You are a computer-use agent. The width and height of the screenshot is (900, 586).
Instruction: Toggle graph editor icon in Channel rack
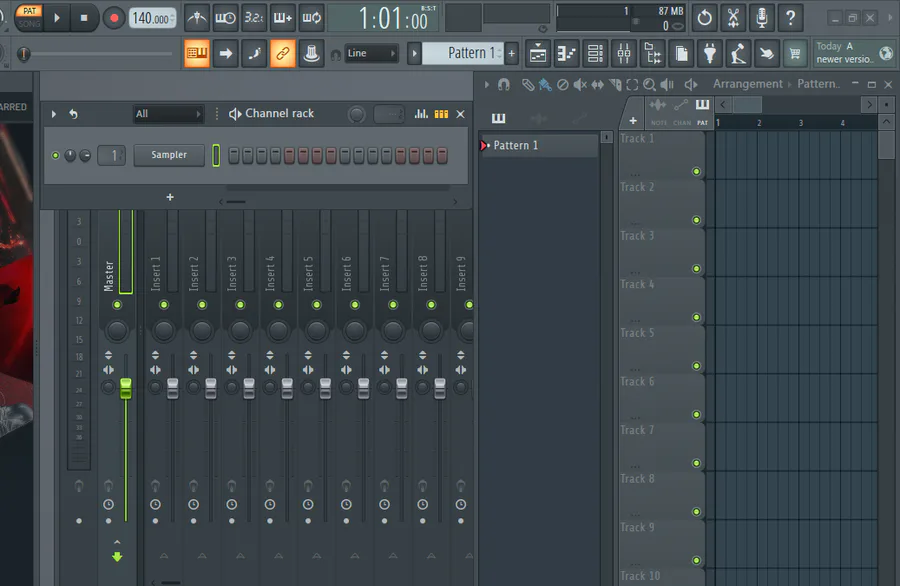coord(421,114)
